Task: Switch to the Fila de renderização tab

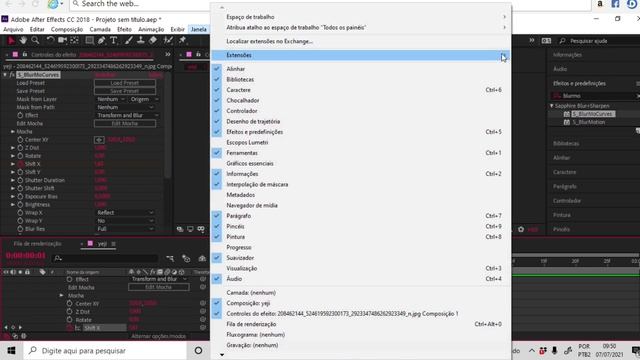Action: coord(38,244)
